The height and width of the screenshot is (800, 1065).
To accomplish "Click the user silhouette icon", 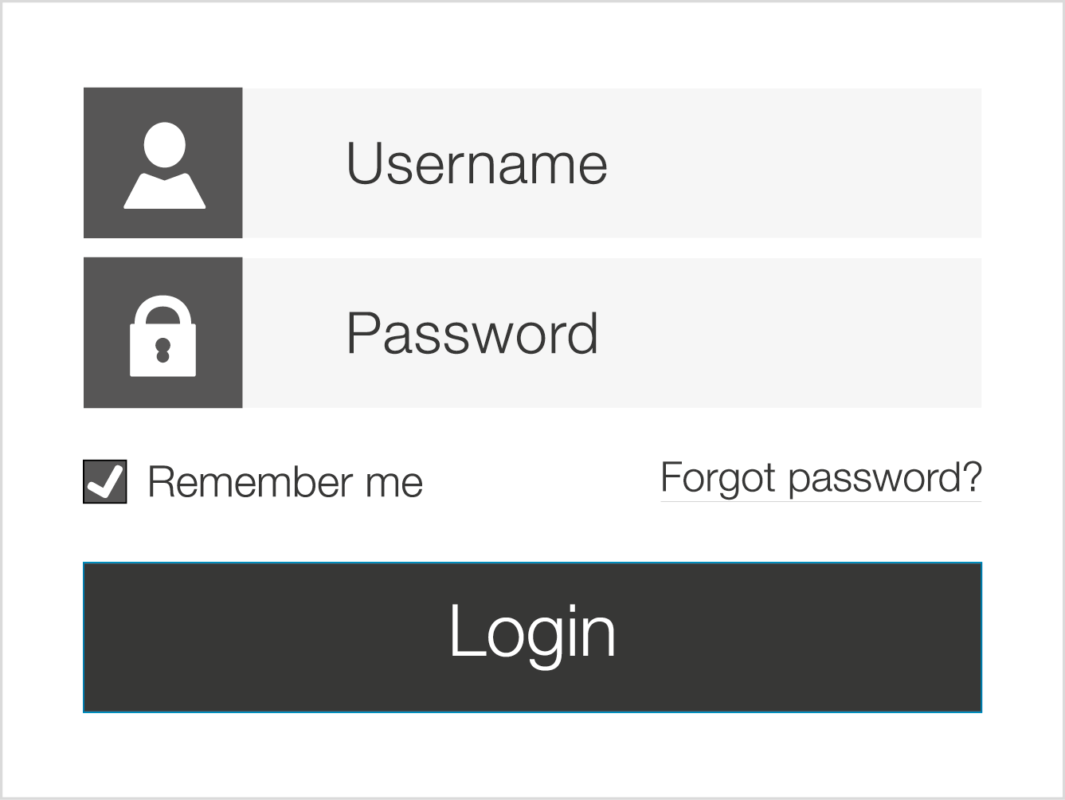I will (x=164, y=165).
